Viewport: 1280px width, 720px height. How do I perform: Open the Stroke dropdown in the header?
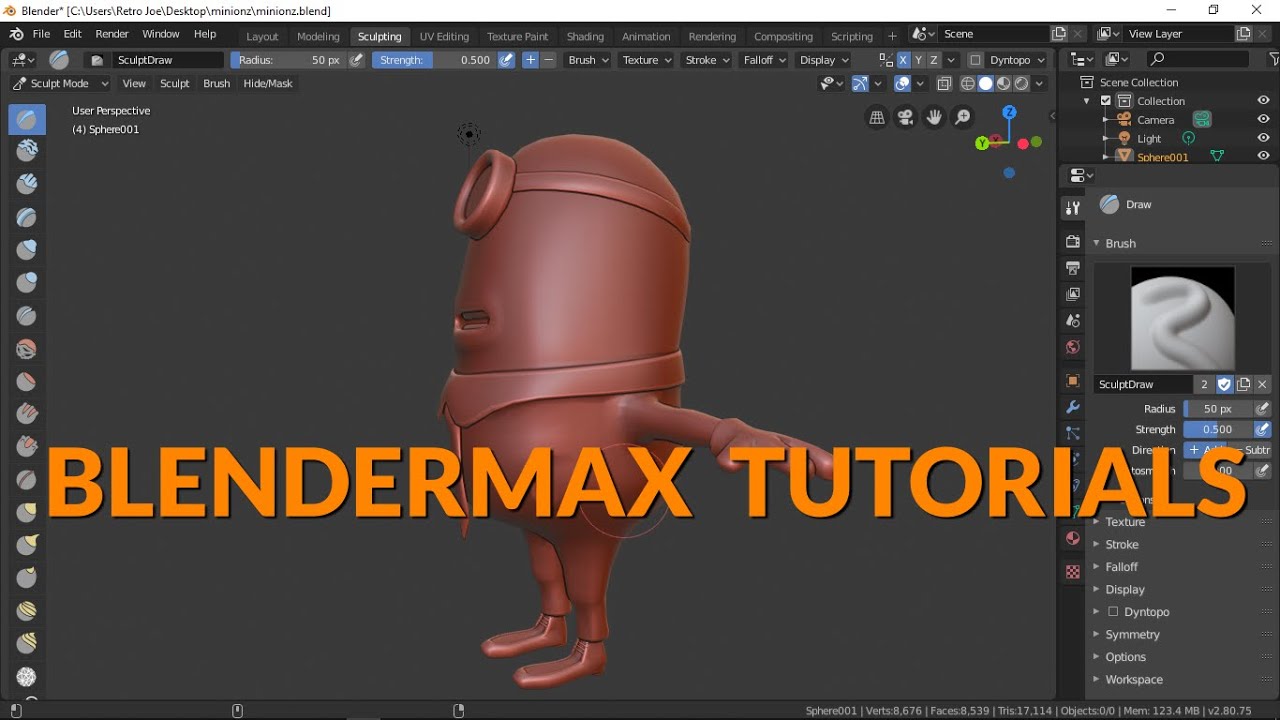[707, 60]
